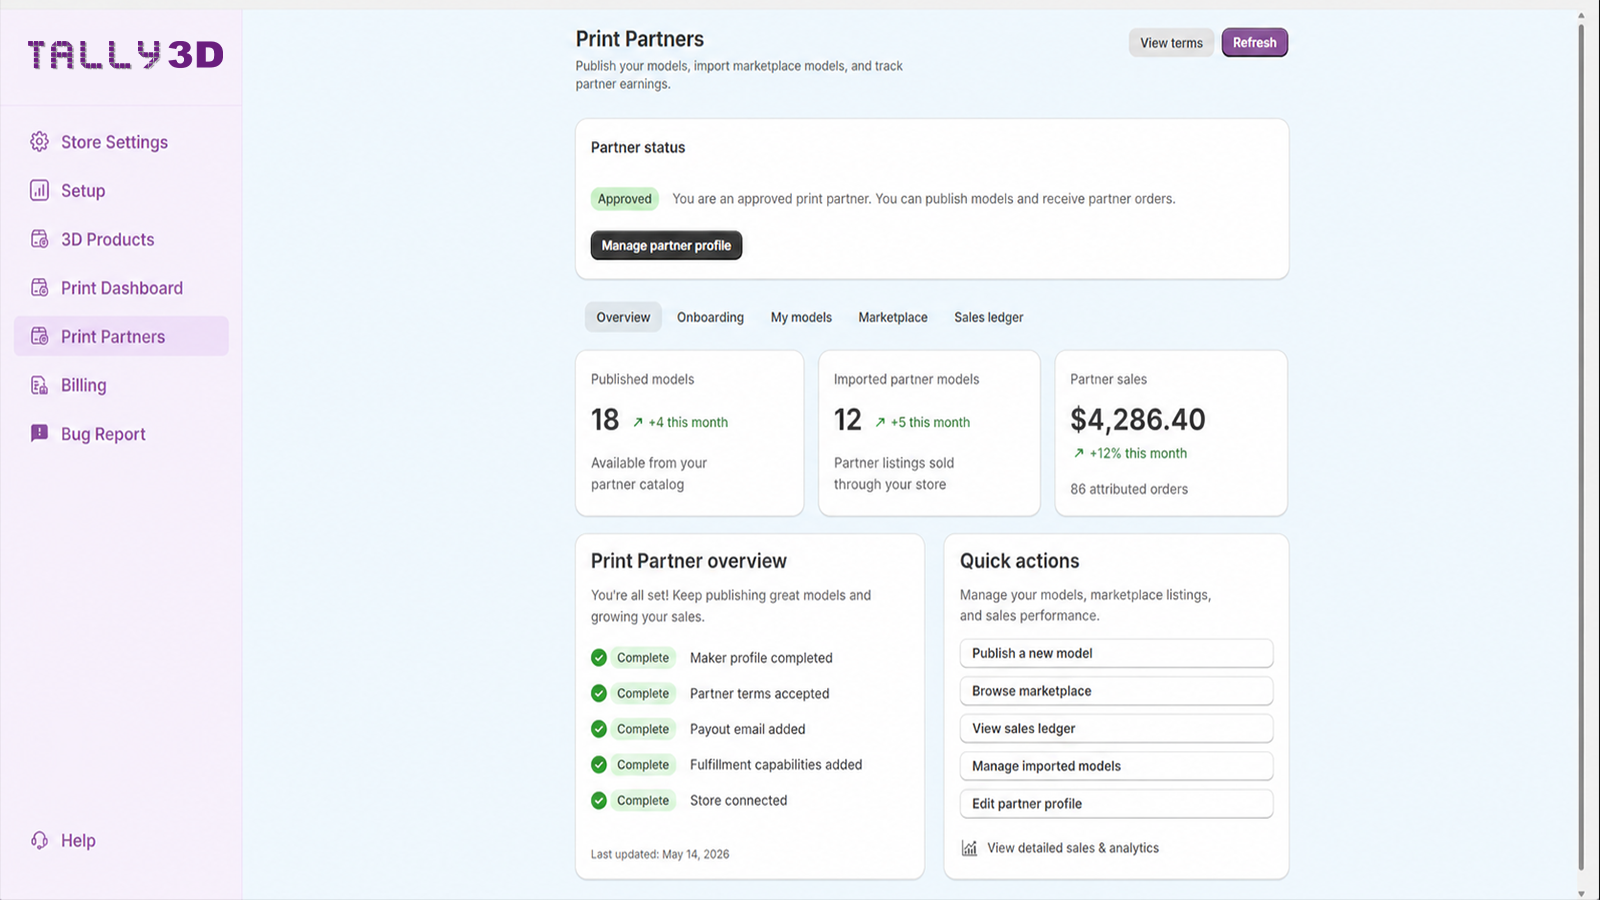Click trend arrow next to +5 this month
1600x900 pixels.
(x=880, y=422)
